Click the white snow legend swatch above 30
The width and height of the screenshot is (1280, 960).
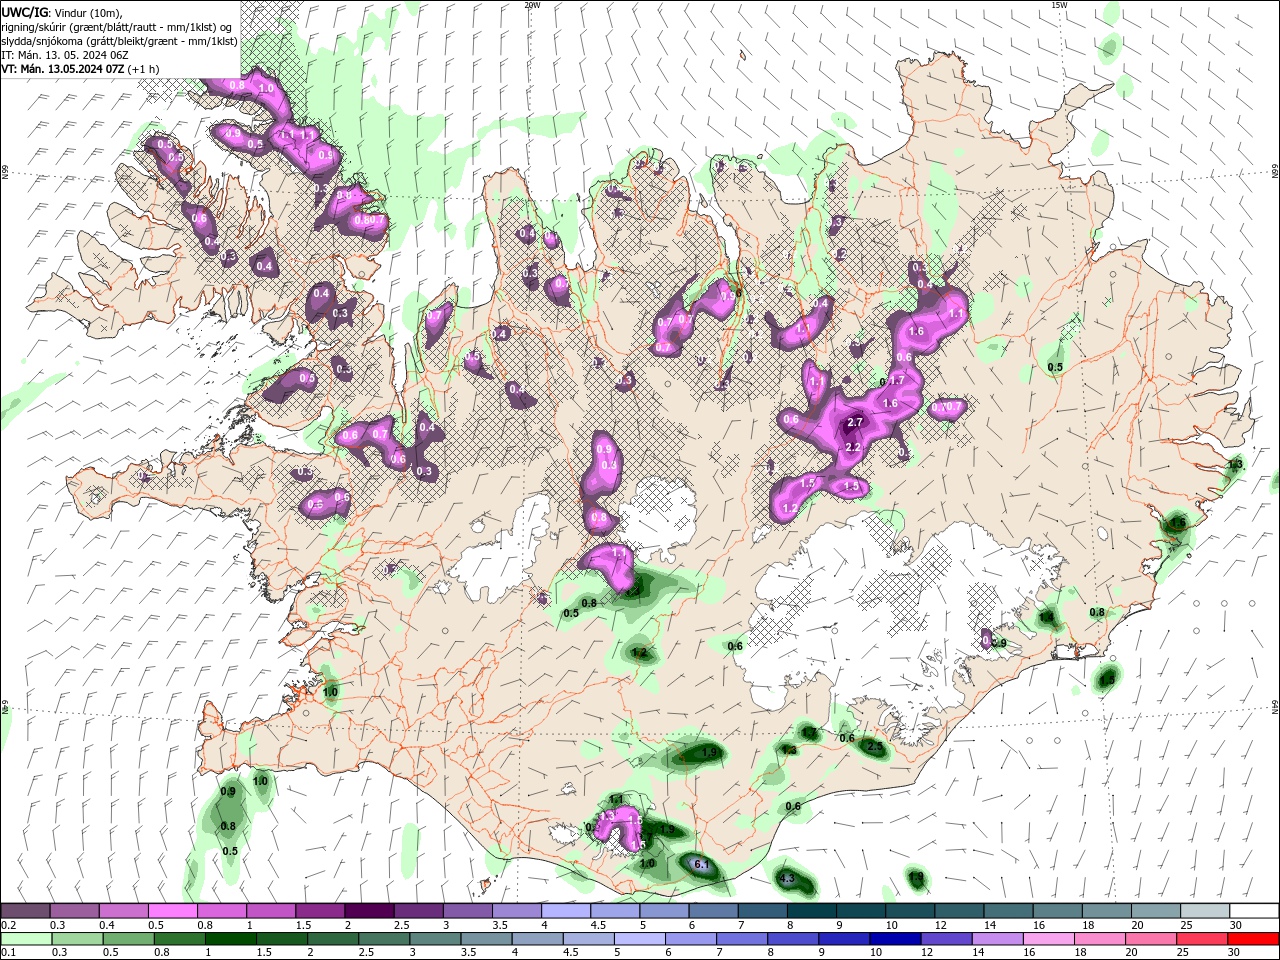[1255, 911]
